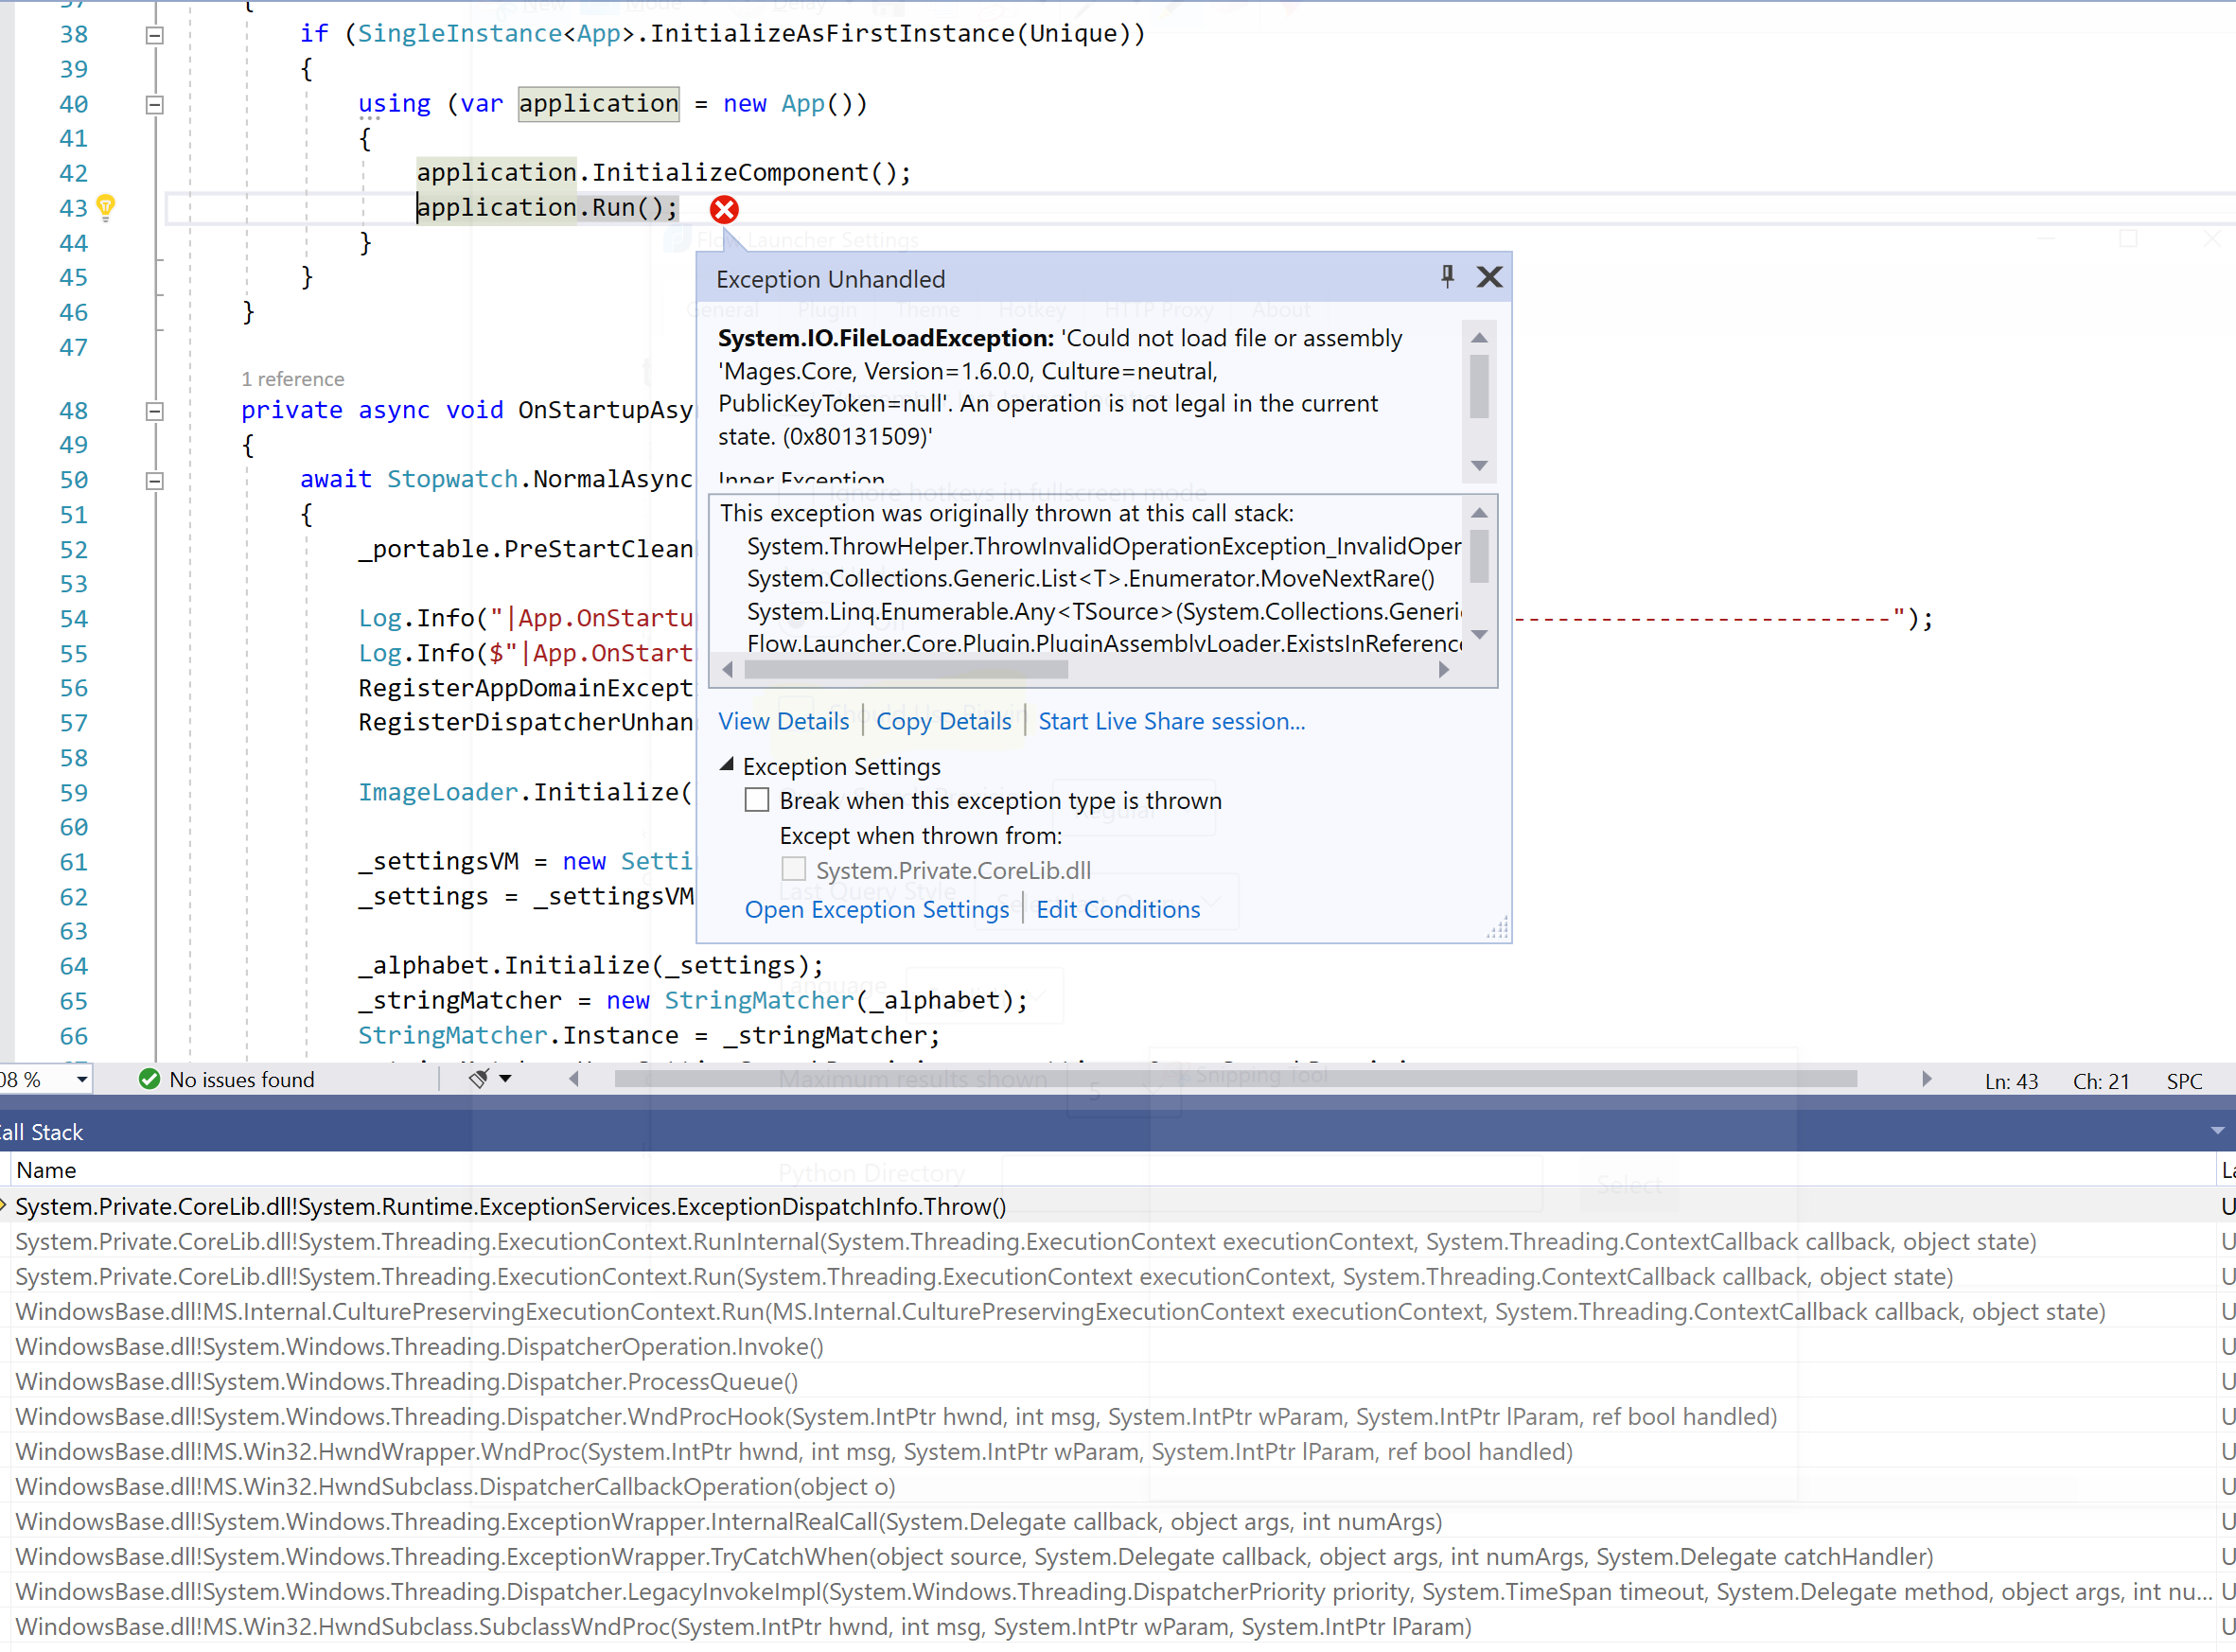Image resolution: width=2236 pixels, height=1652 pixels.
Task: Enable Break when this exception type is thrown
Action: [x=756, y=799]
